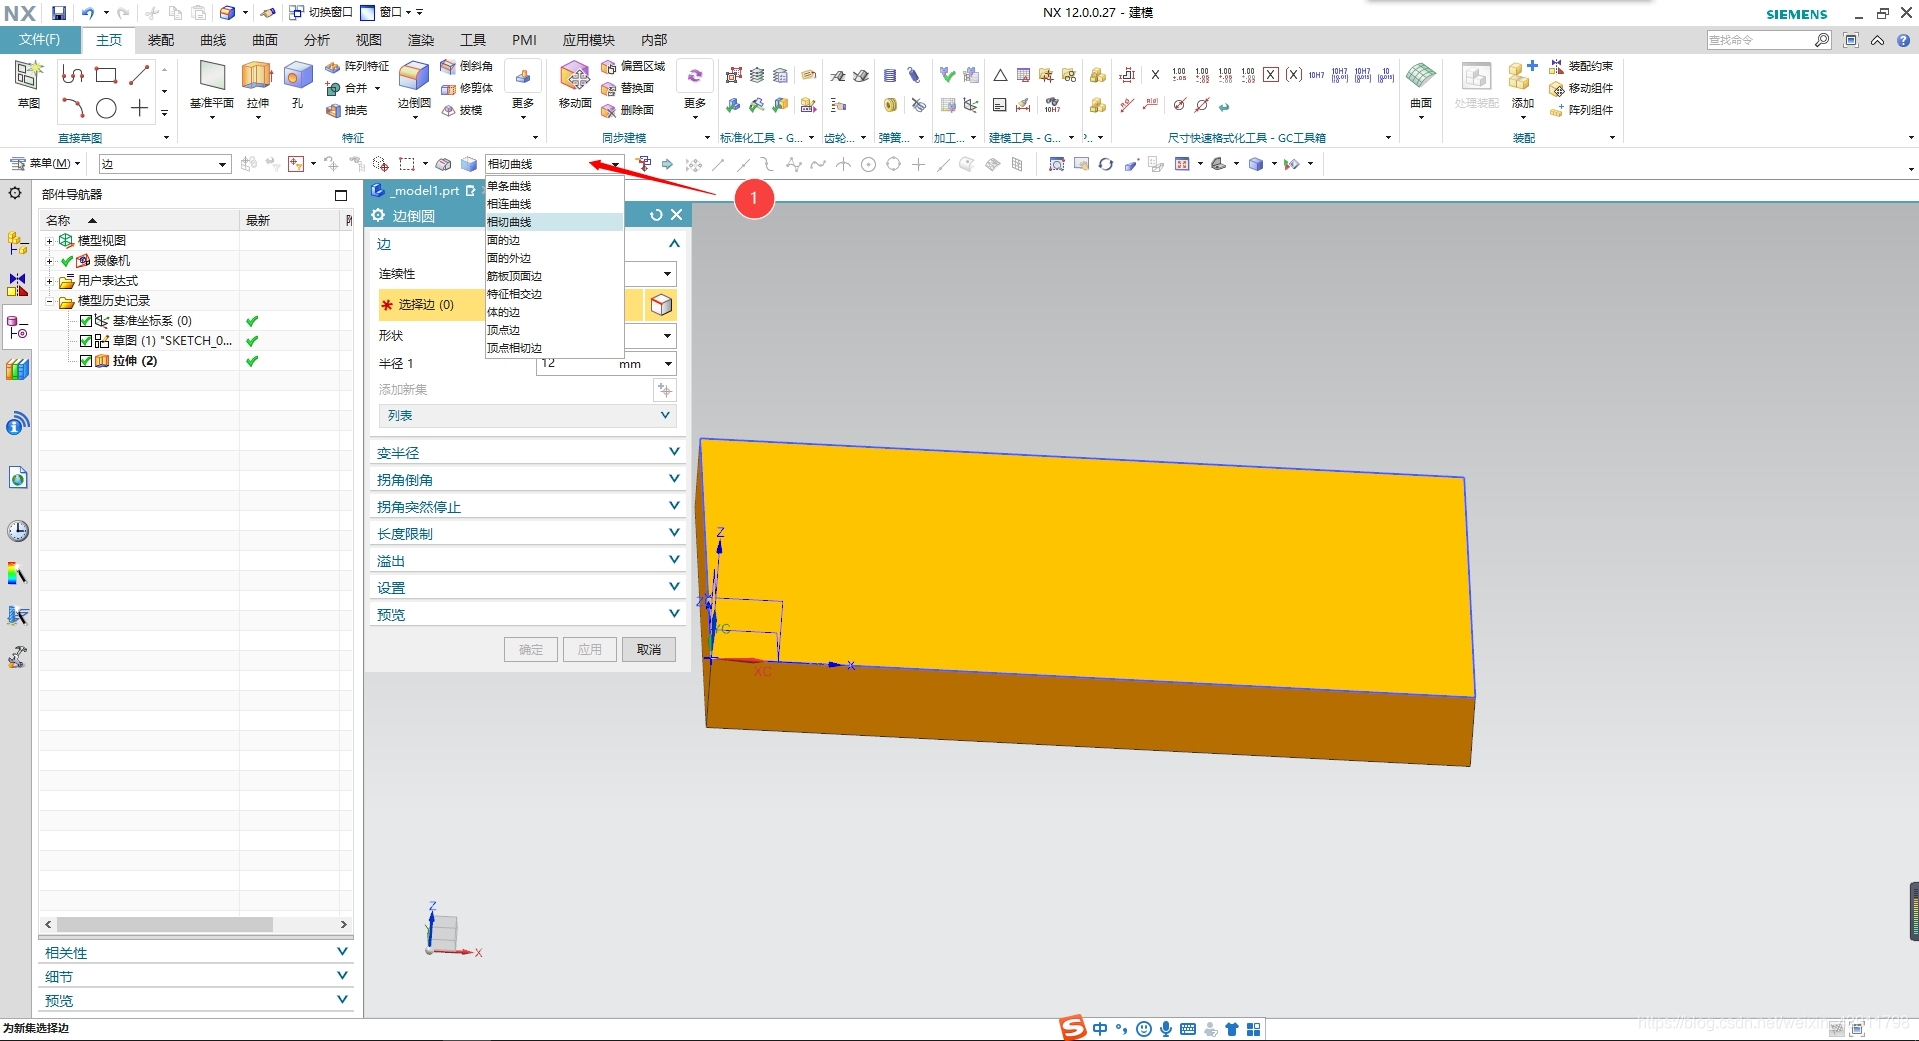1919x1041 pixels.
Task: Click the 拔模 draft tool
Action: 462,110
